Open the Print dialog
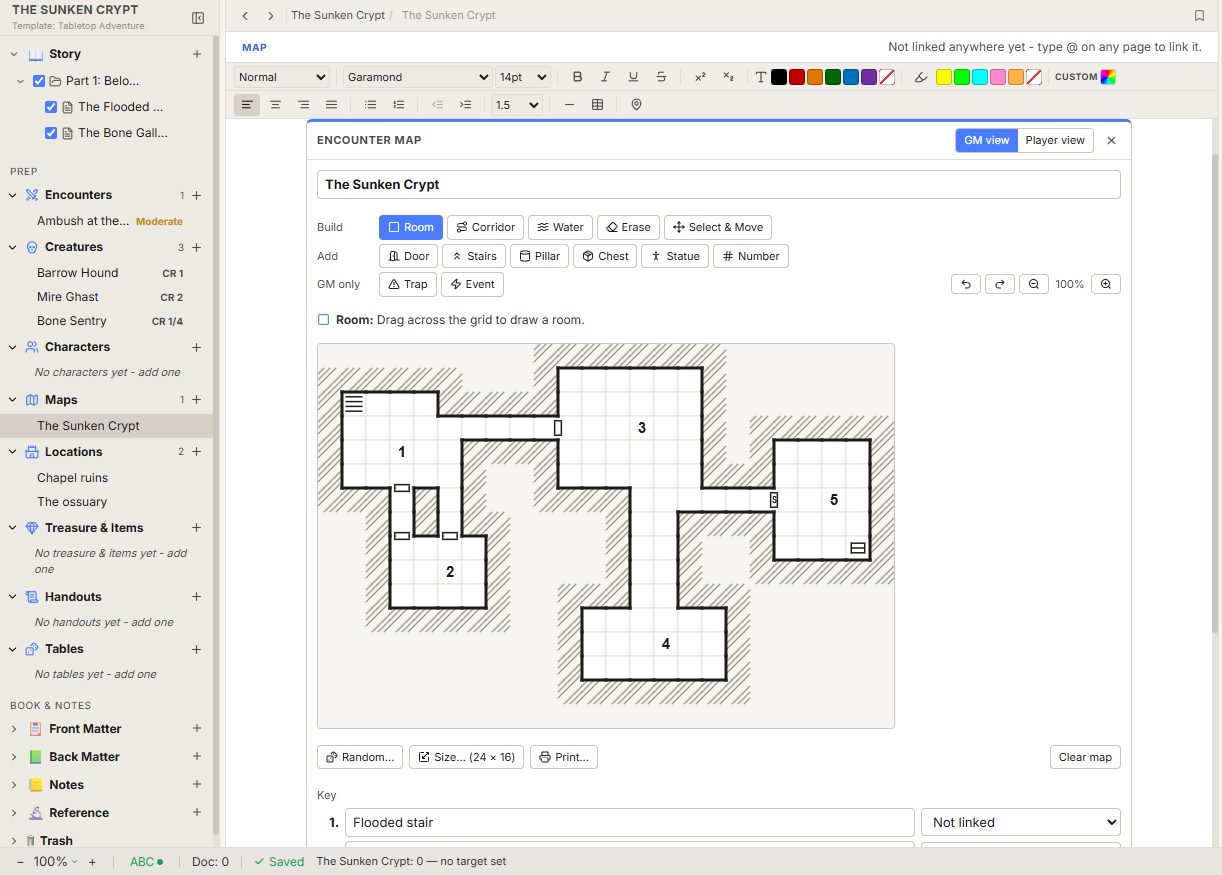The height and width of the screenshot is (875, 1222). (564, 757)
